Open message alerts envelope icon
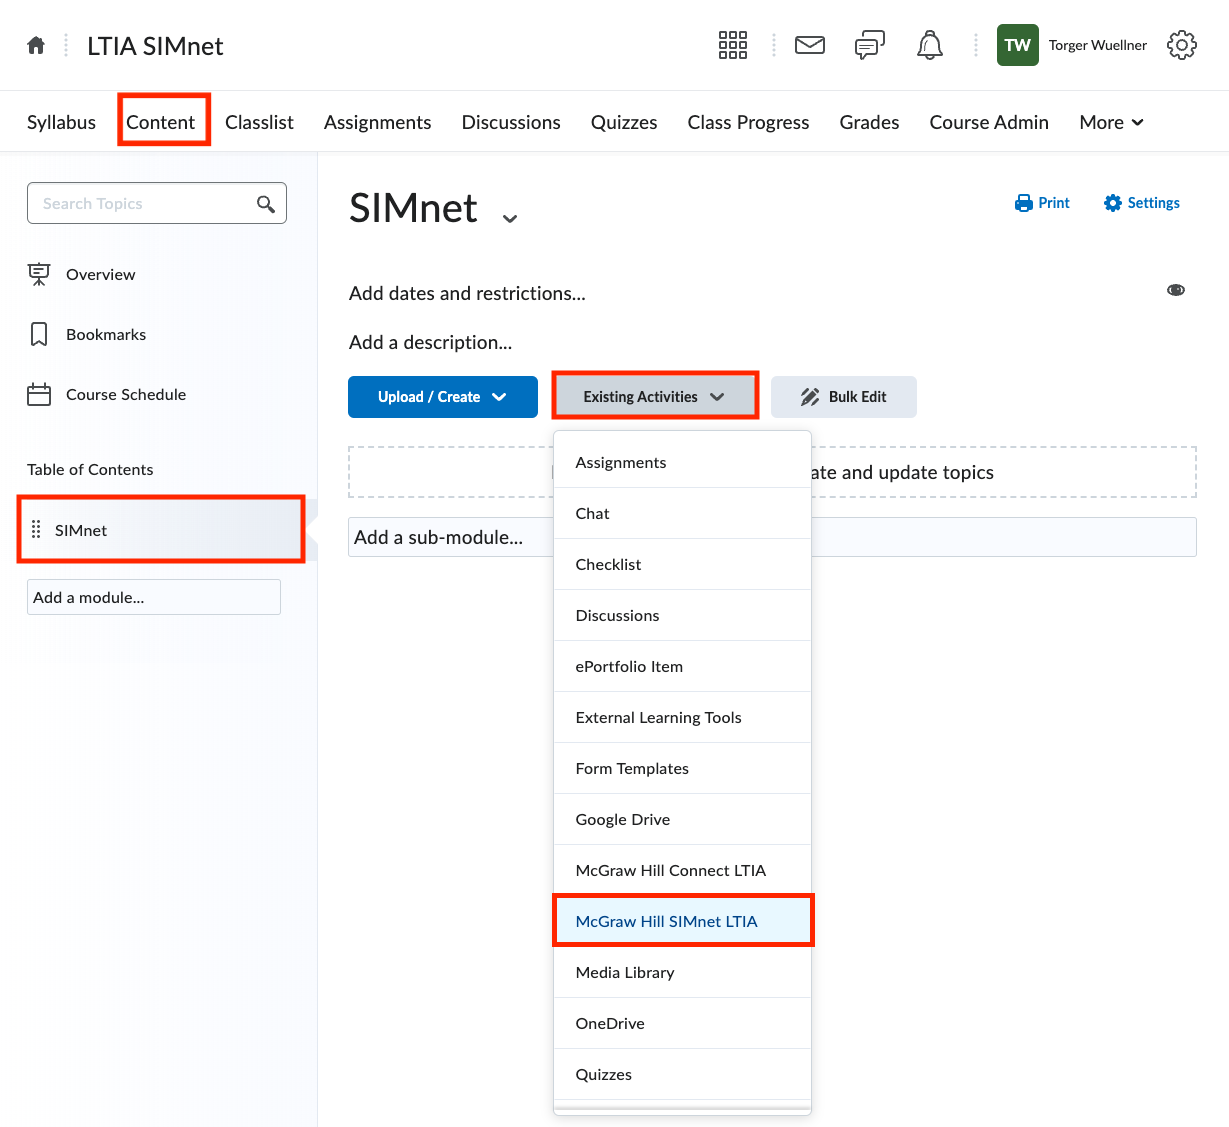 (x=810, y=45)
